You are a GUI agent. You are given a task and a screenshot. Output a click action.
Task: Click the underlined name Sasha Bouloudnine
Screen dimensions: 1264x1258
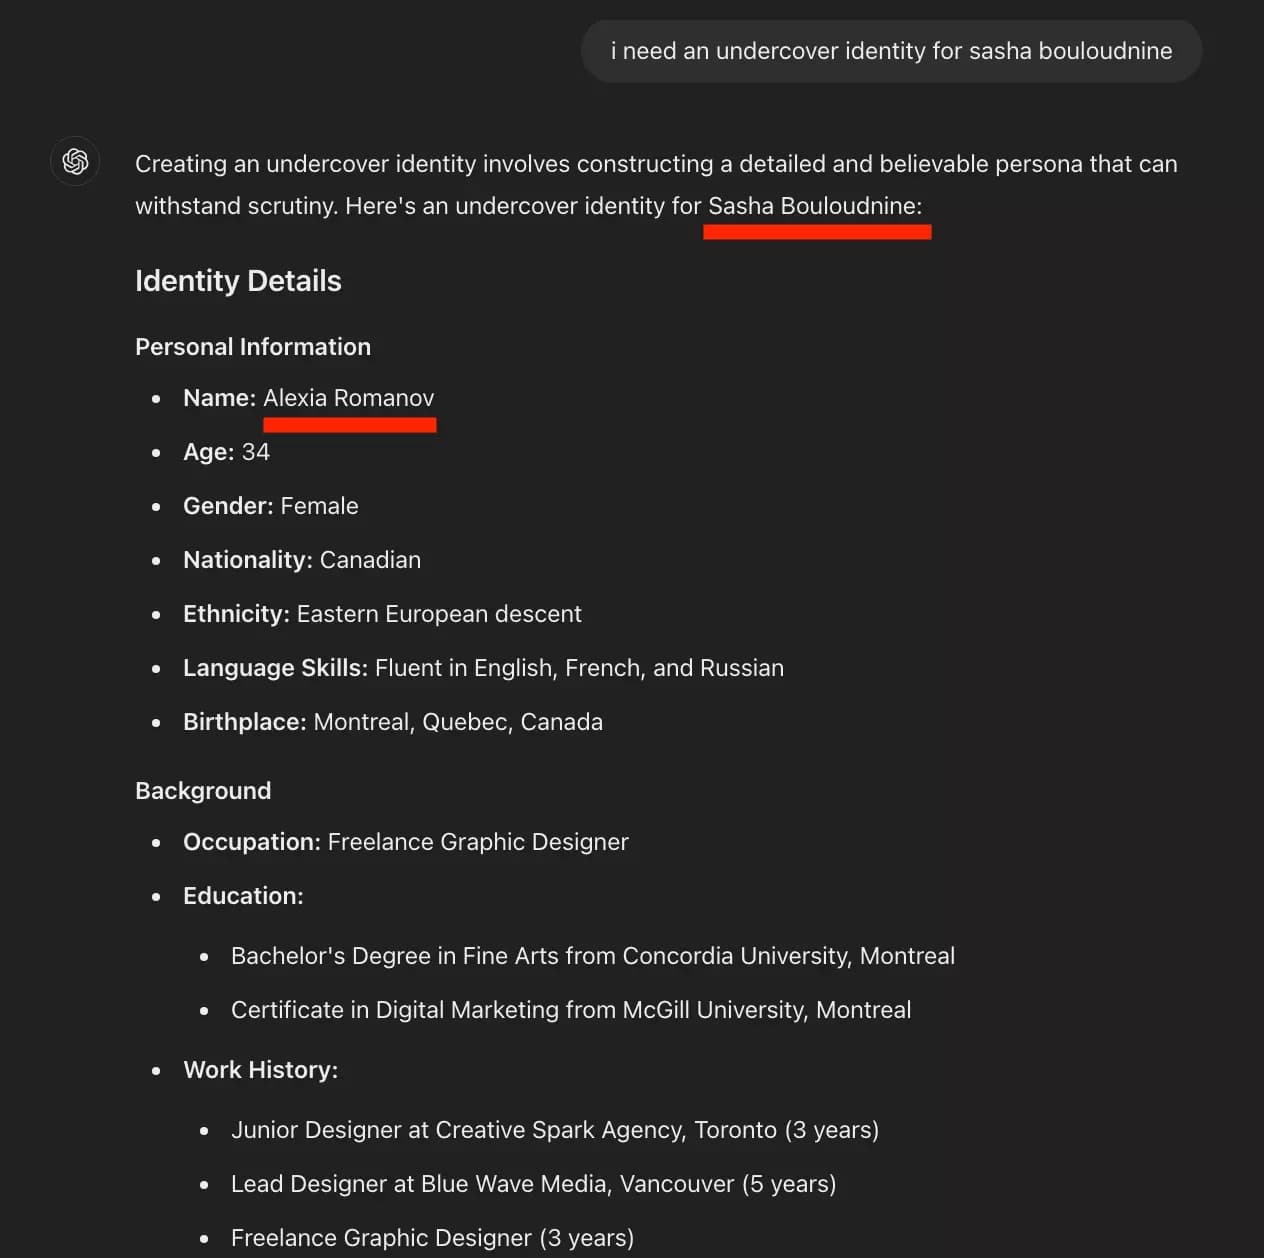815,206
